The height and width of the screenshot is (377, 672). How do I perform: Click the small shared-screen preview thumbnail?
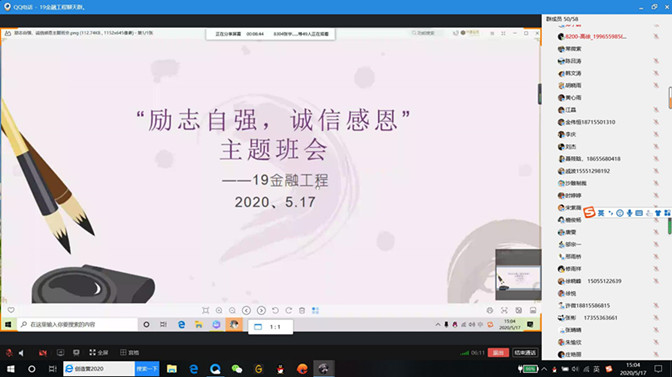pos(518,275)
